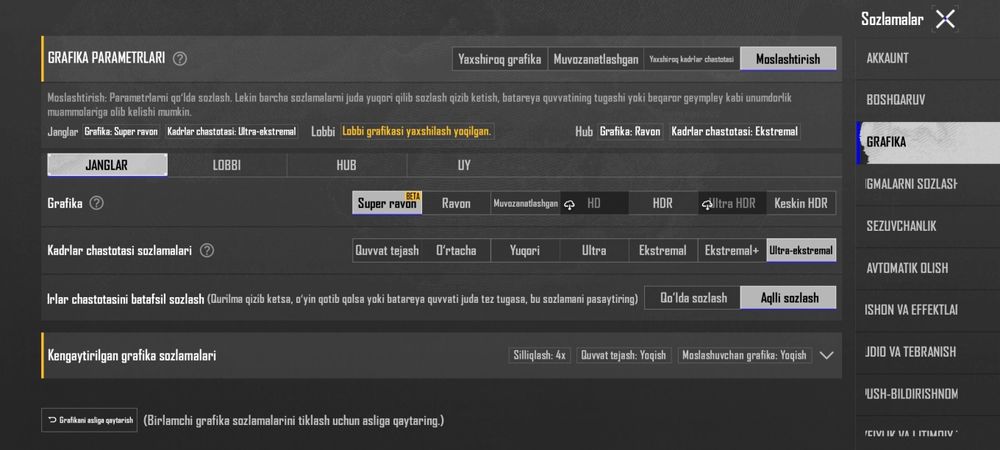Click BETA badge on Super ravon
1000x450 pixels.
(x=413, y=196)
